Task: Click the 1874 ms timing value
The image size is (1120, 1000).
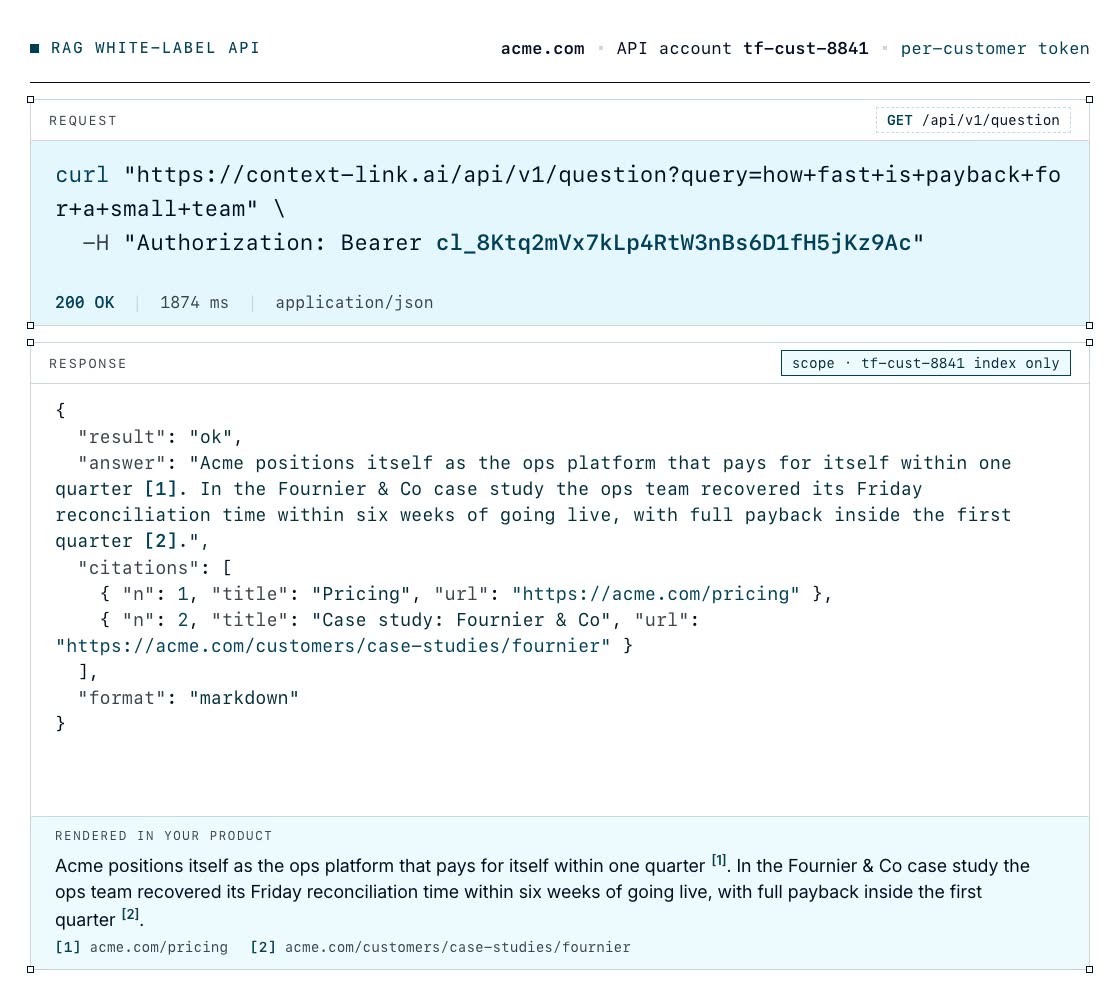Action: (194, 302)
